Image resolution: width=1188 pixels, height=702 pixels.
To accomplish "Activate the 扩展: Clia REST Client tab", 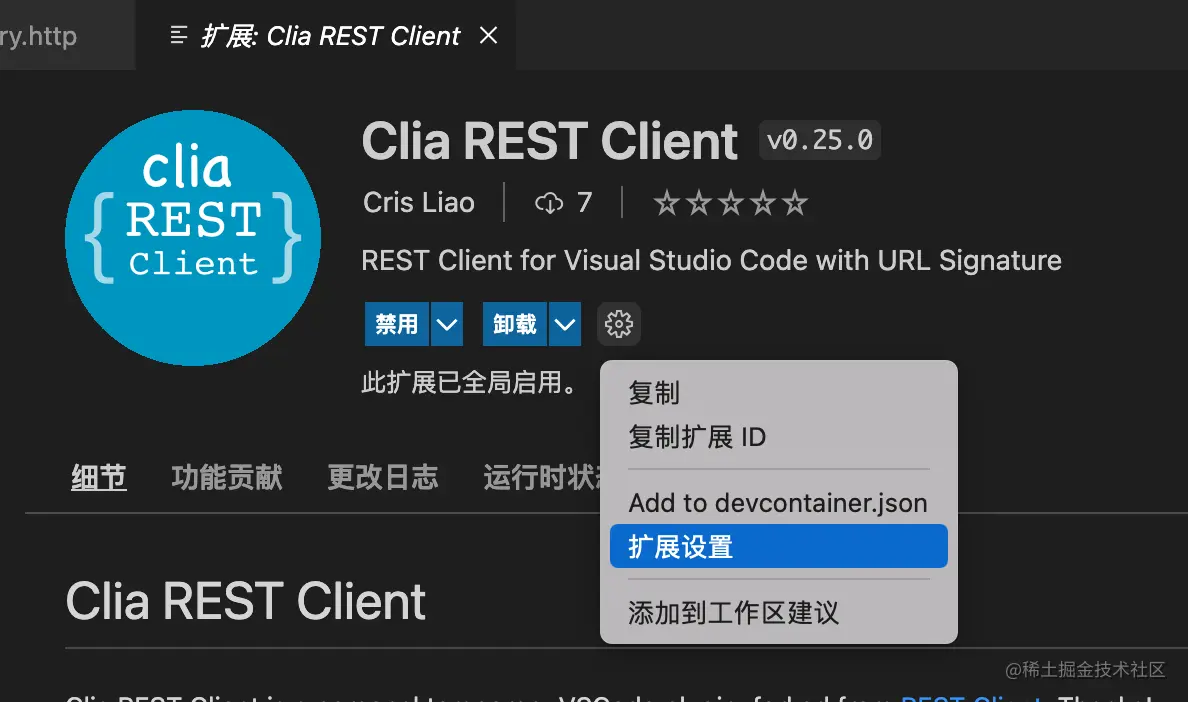I will (x=326, y=36).
